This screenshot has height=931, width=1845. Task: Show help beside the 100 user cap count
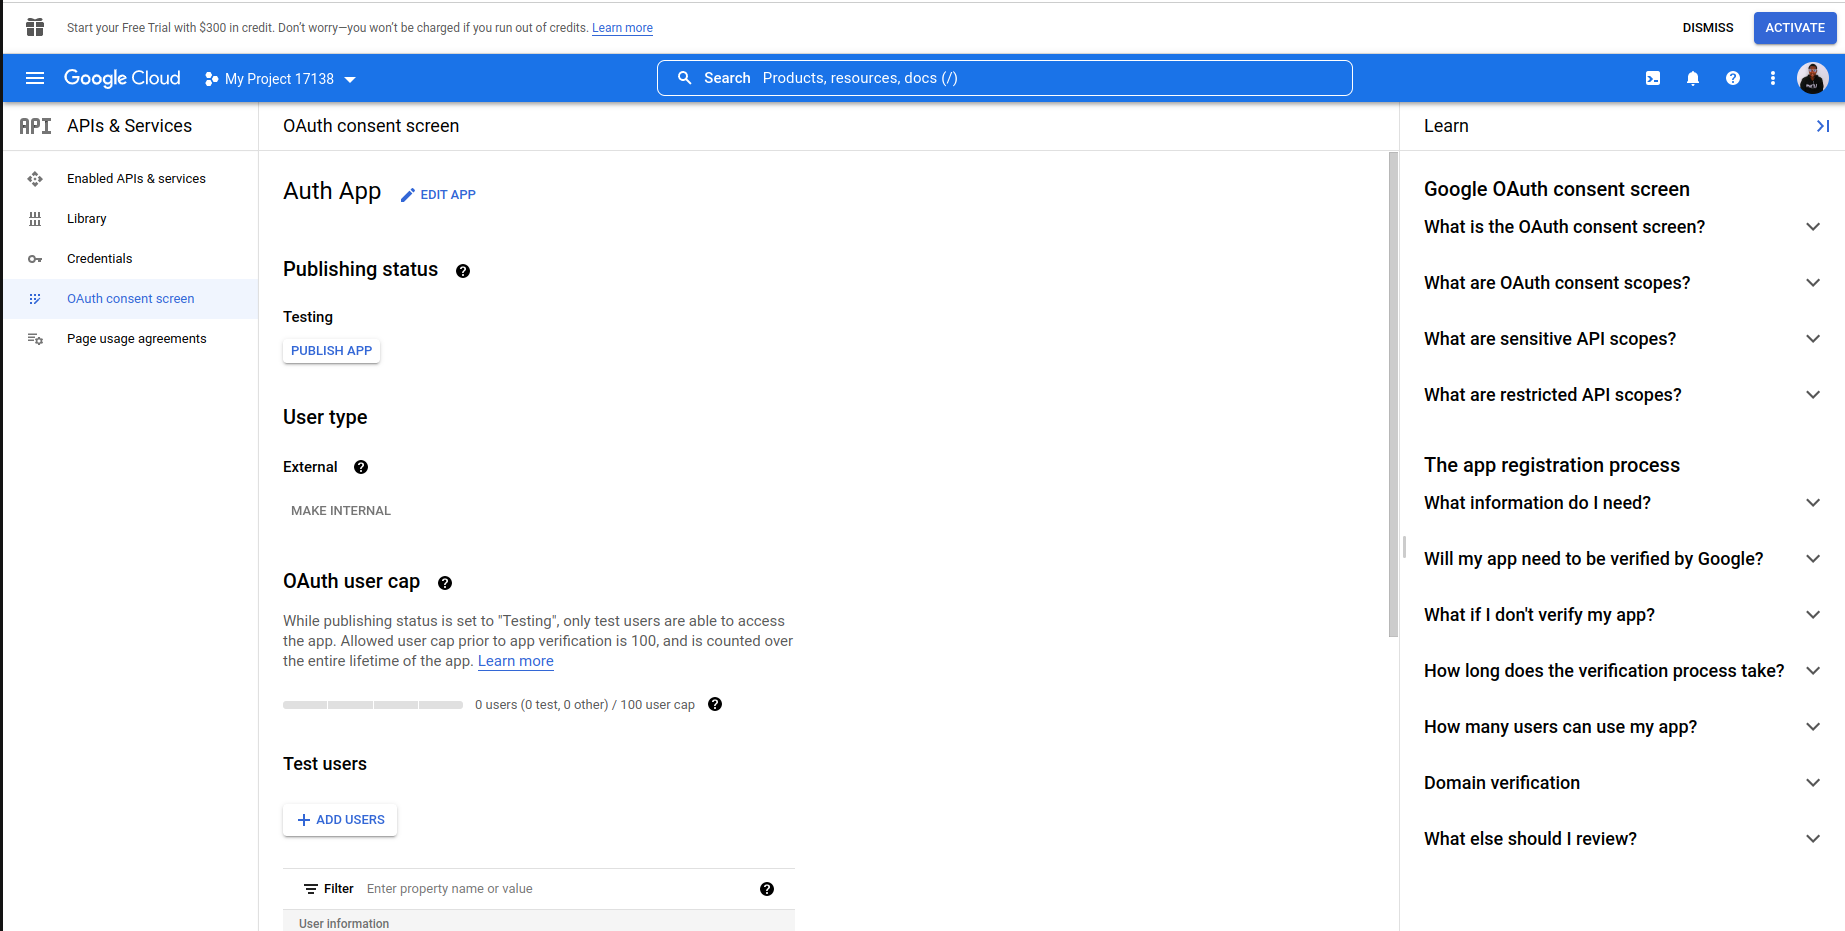[715, 704]
